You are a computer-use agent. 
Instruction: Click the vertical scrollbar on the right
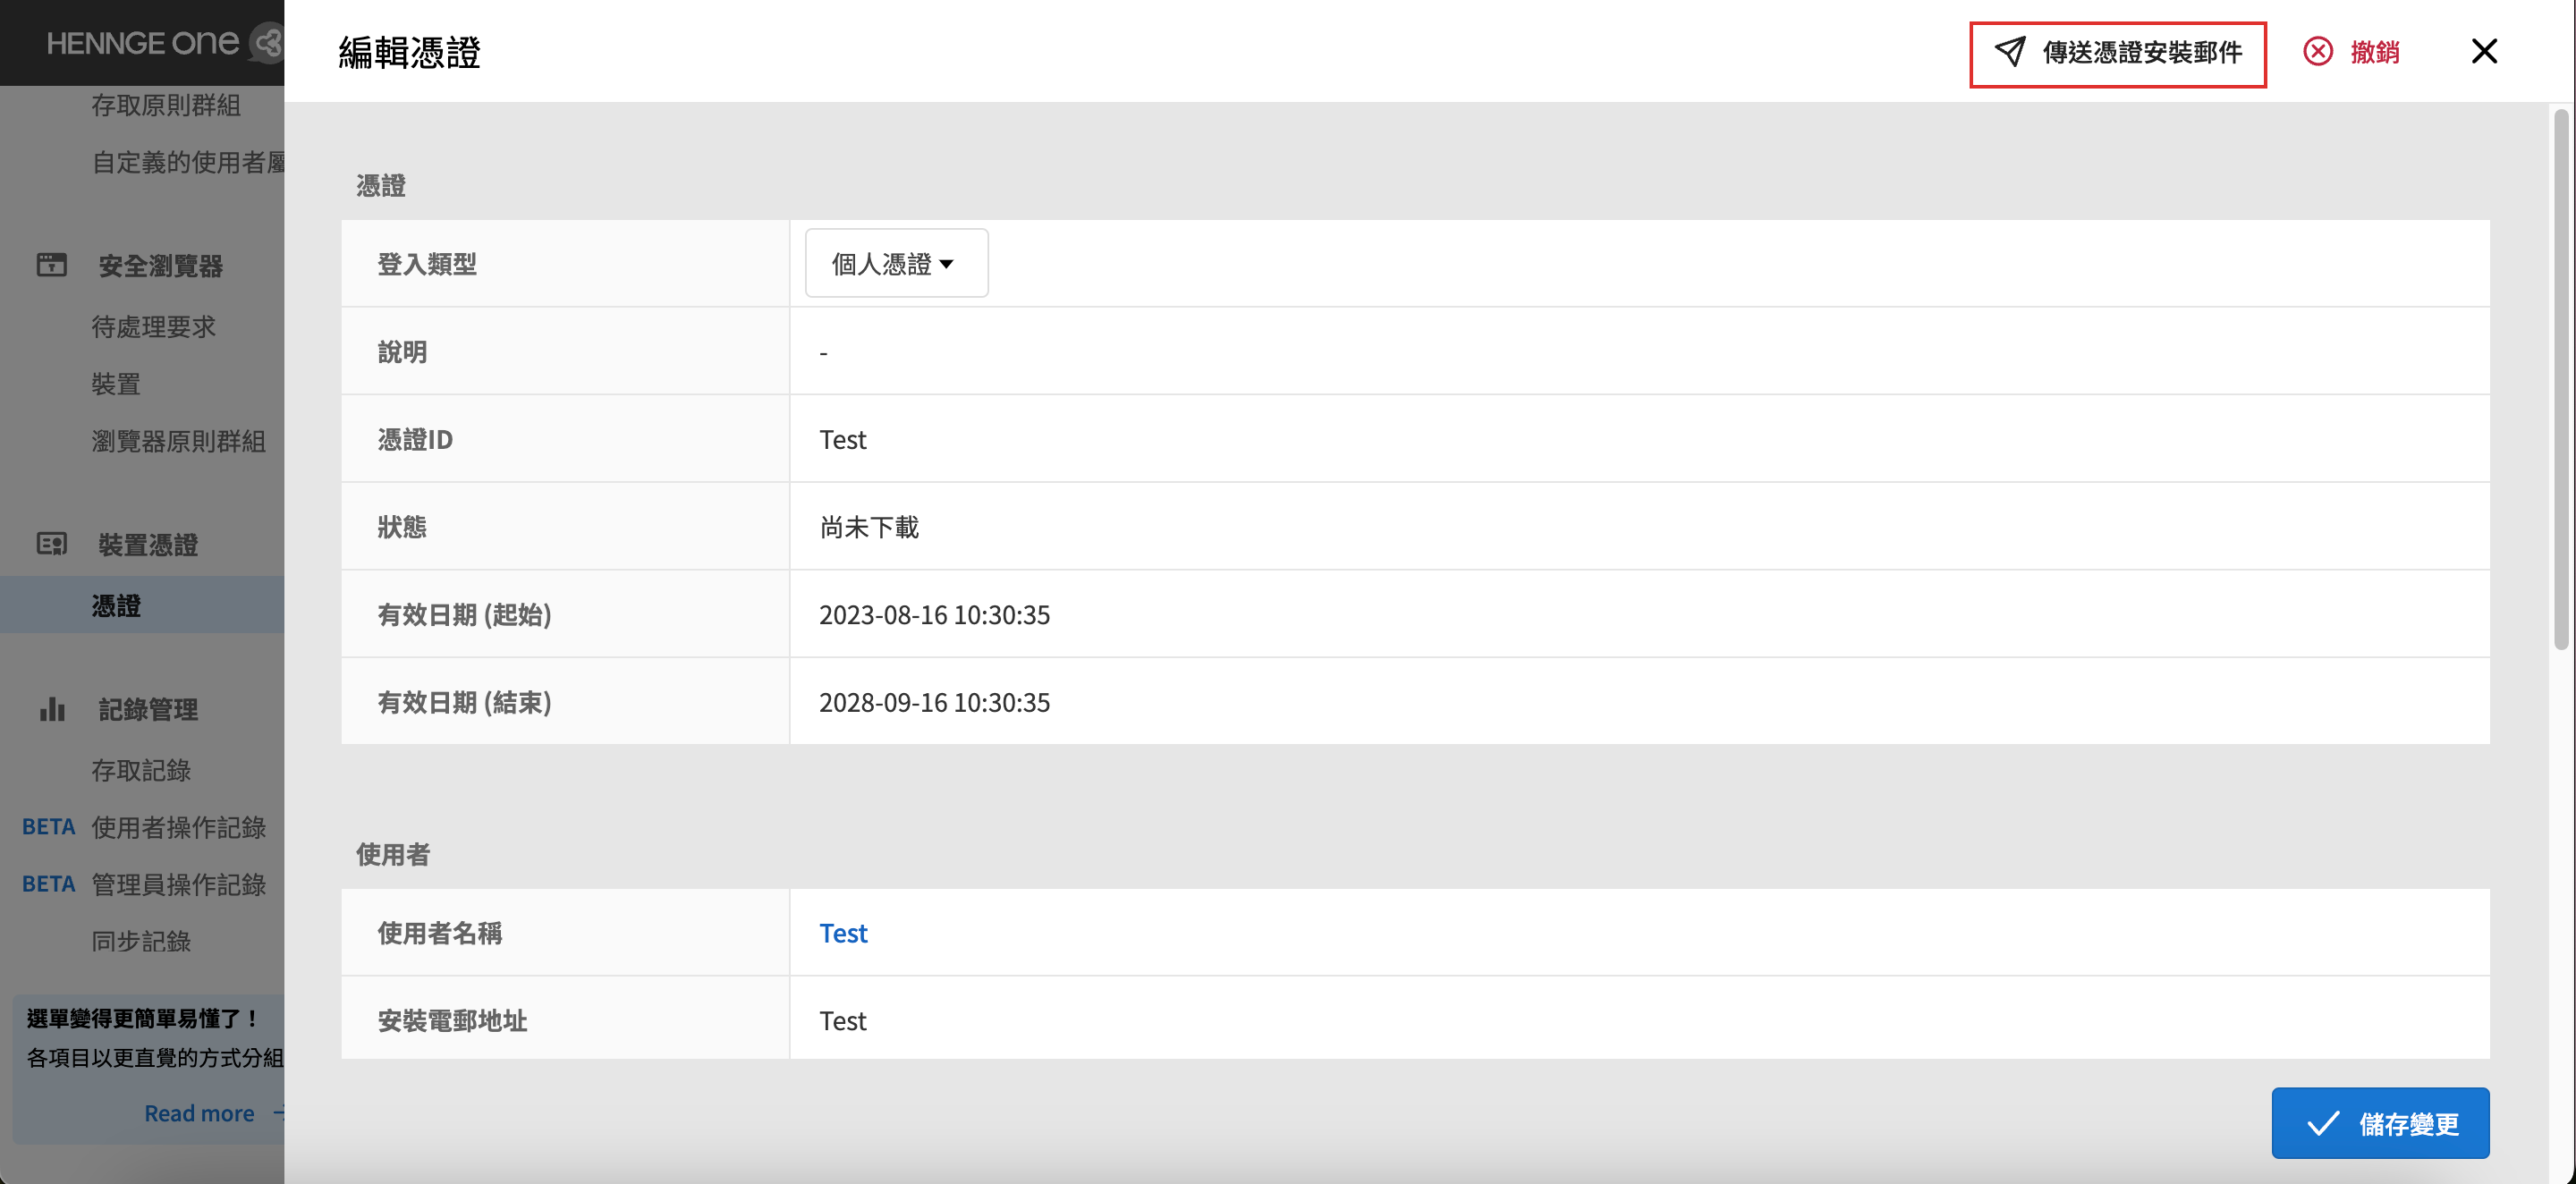coord(2560,380)
